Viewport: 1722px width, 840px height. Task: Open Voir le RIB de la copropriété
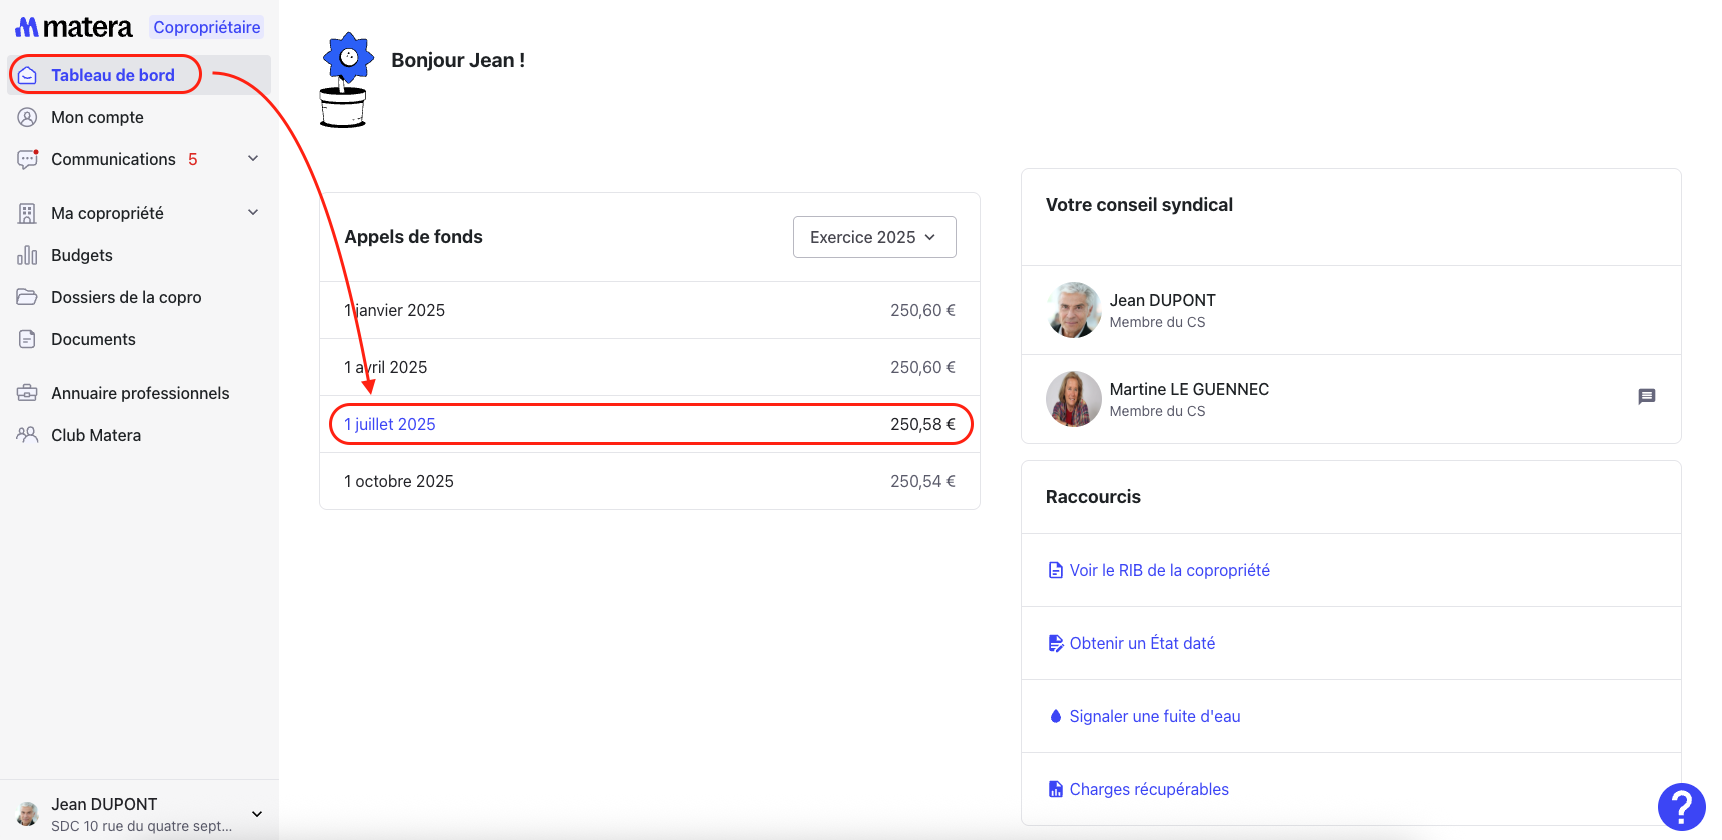click(x=1168, y=570)
